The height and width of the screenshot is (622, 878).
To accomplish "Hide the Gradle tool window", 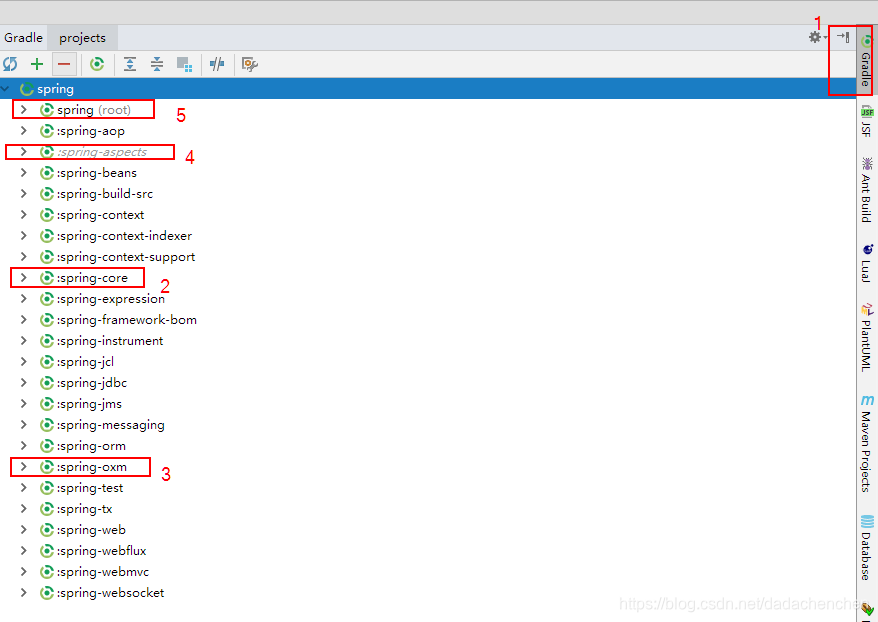I will (843, 38).
